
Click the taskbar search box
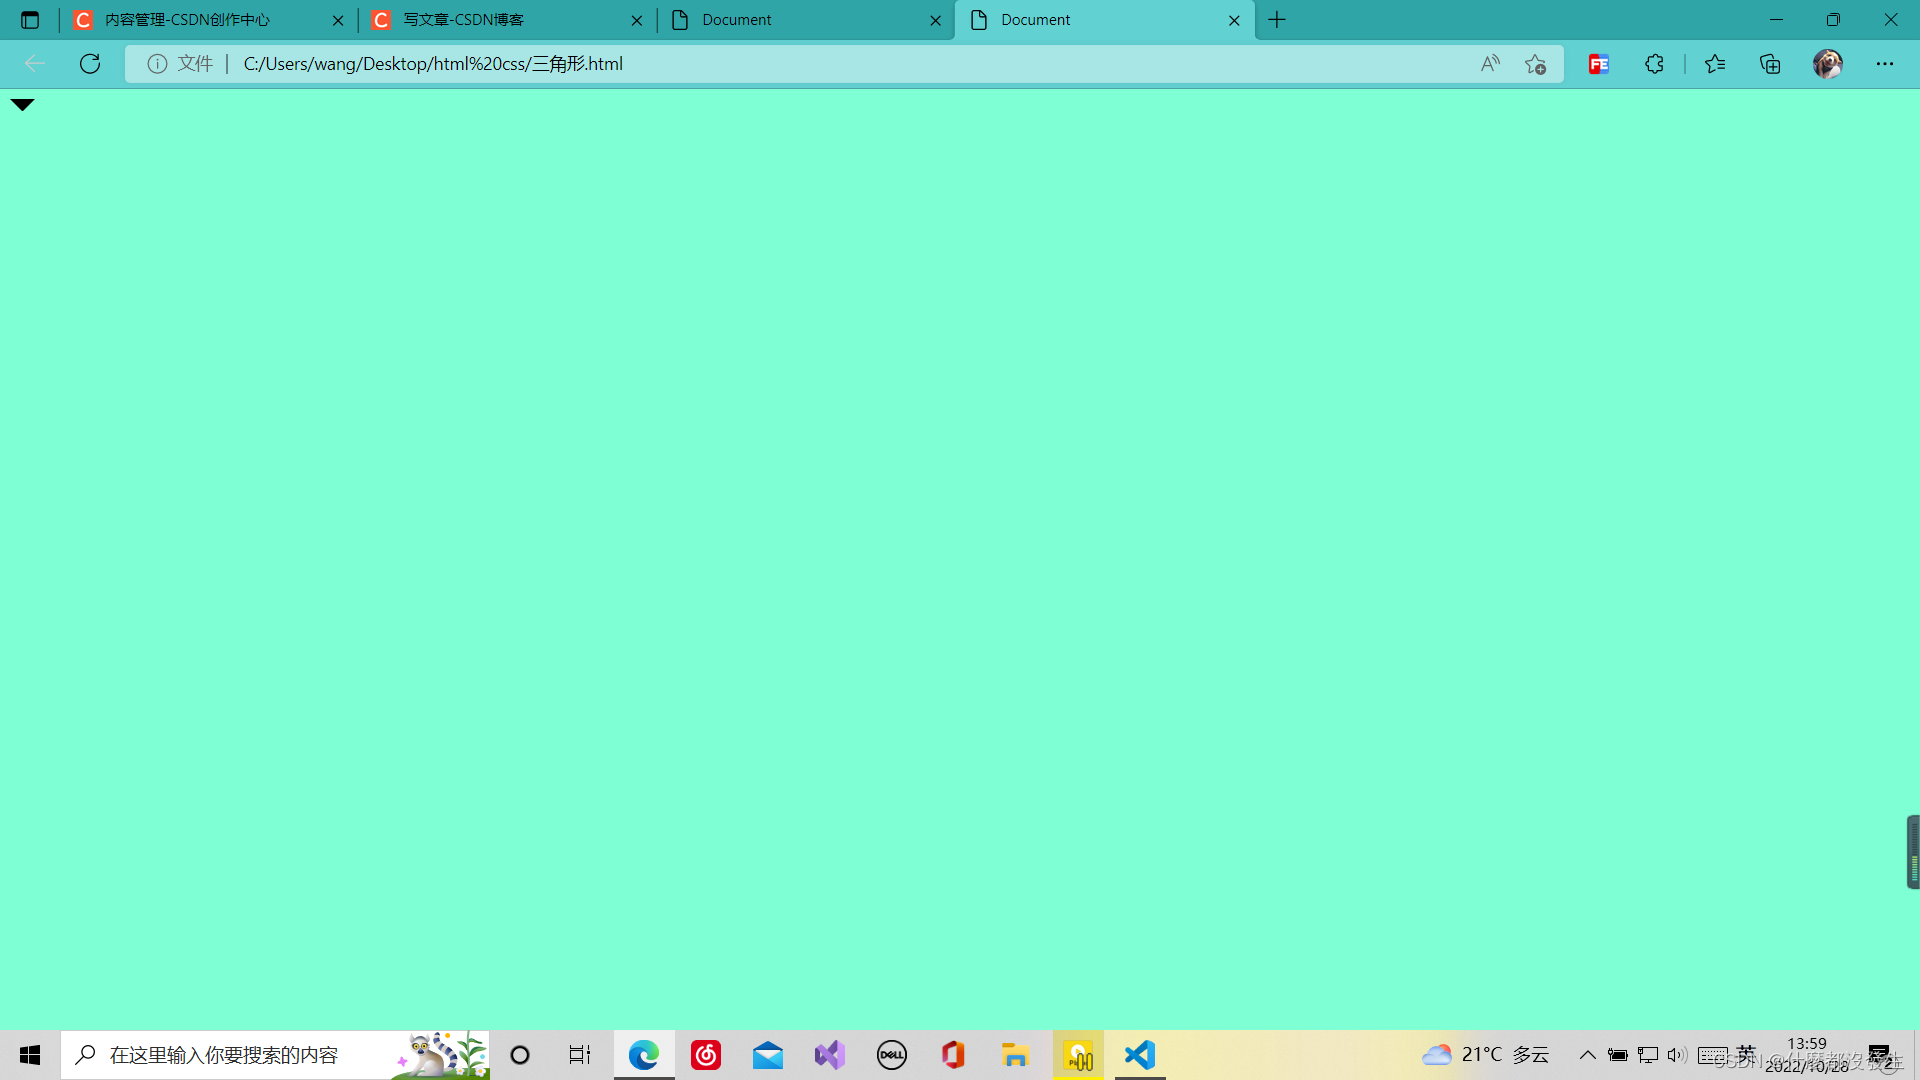276,1055
